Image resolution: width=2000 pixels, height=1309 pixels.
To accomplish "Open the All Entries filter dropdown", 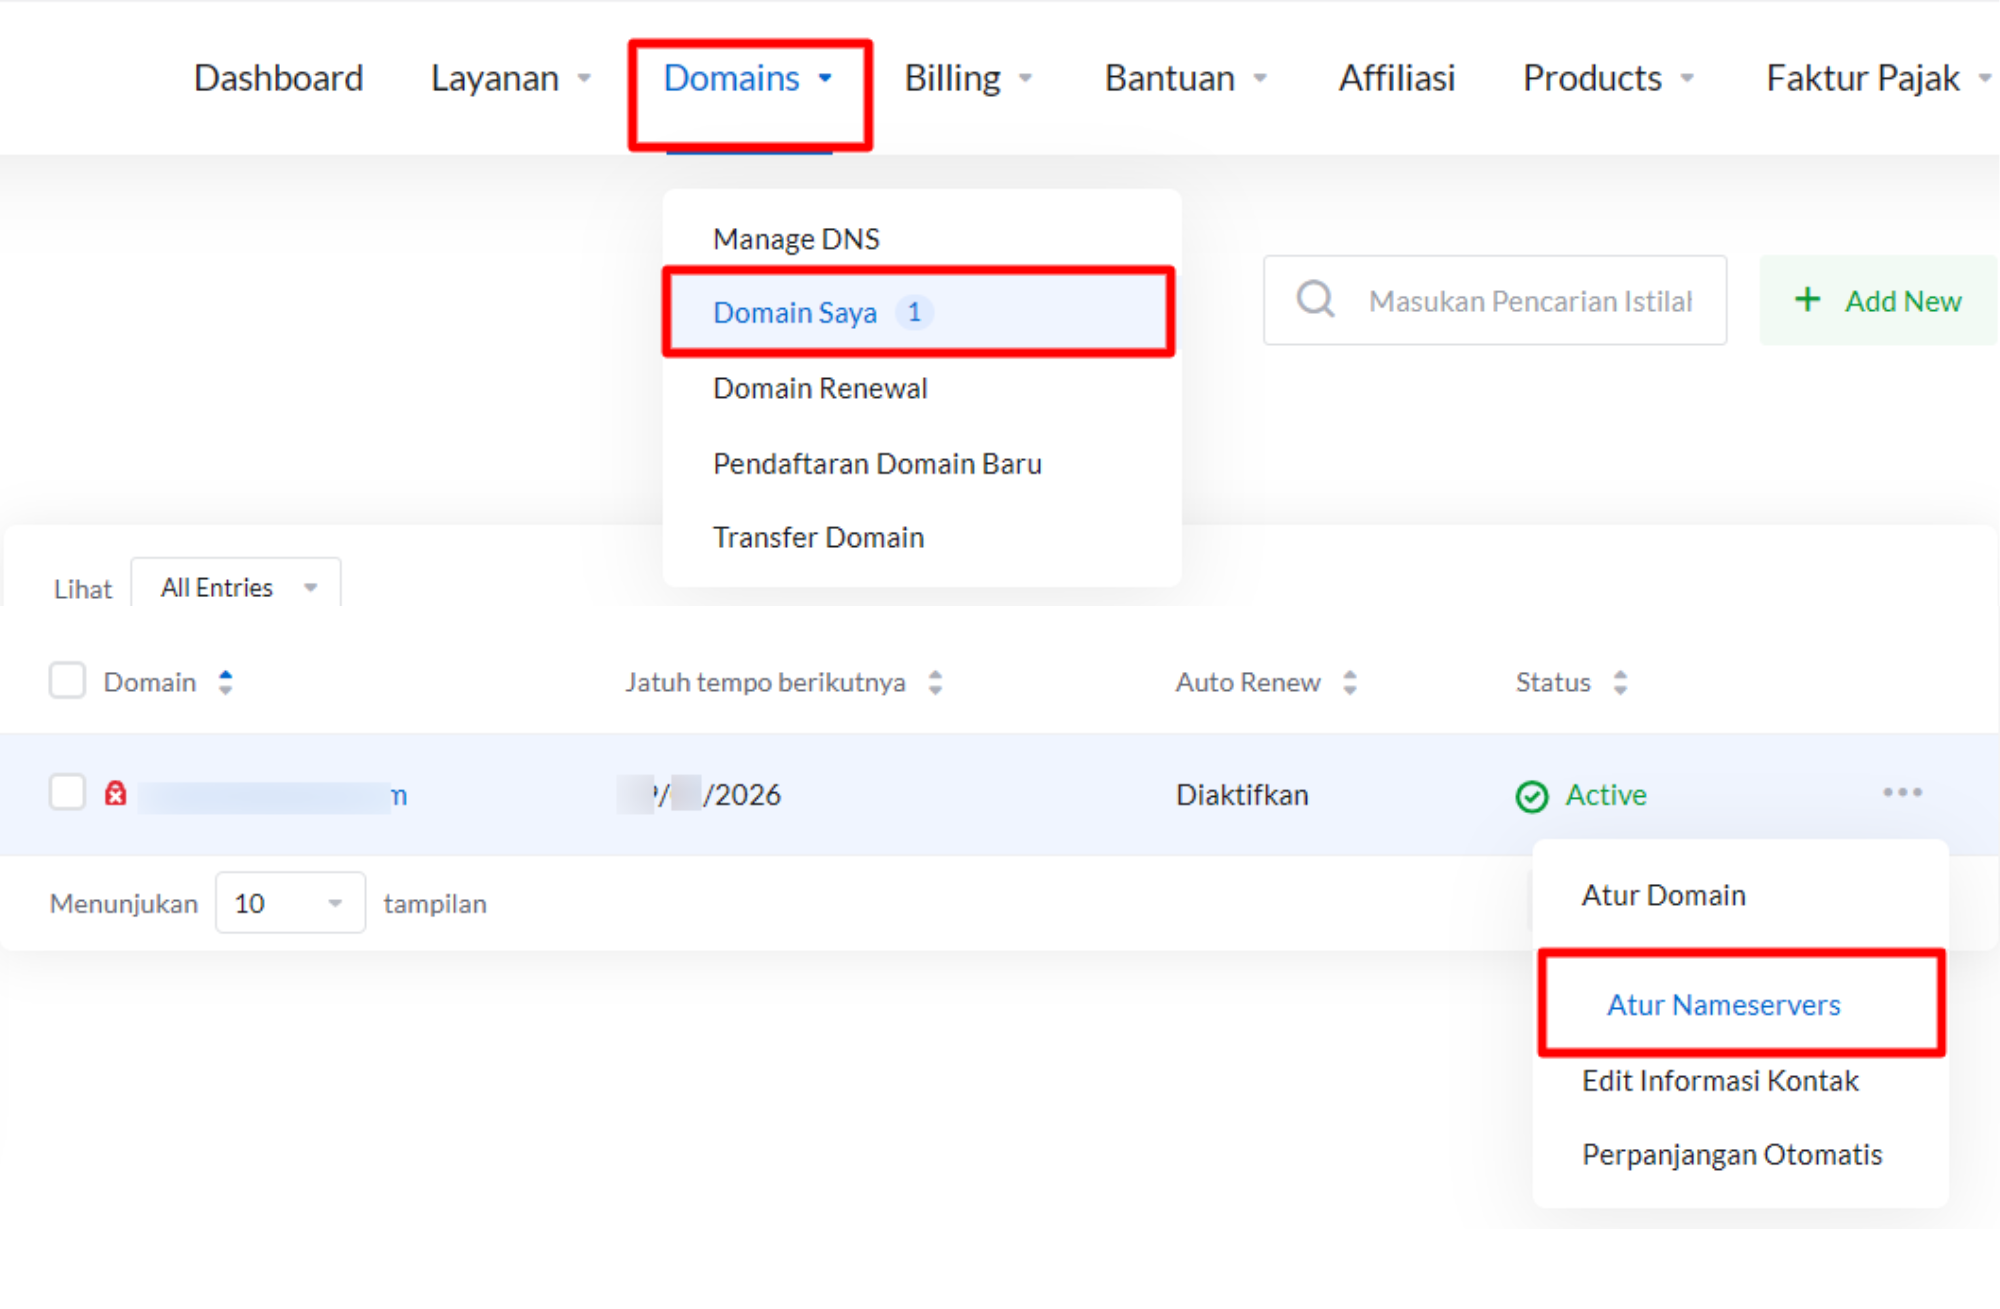I will point(237,587).
